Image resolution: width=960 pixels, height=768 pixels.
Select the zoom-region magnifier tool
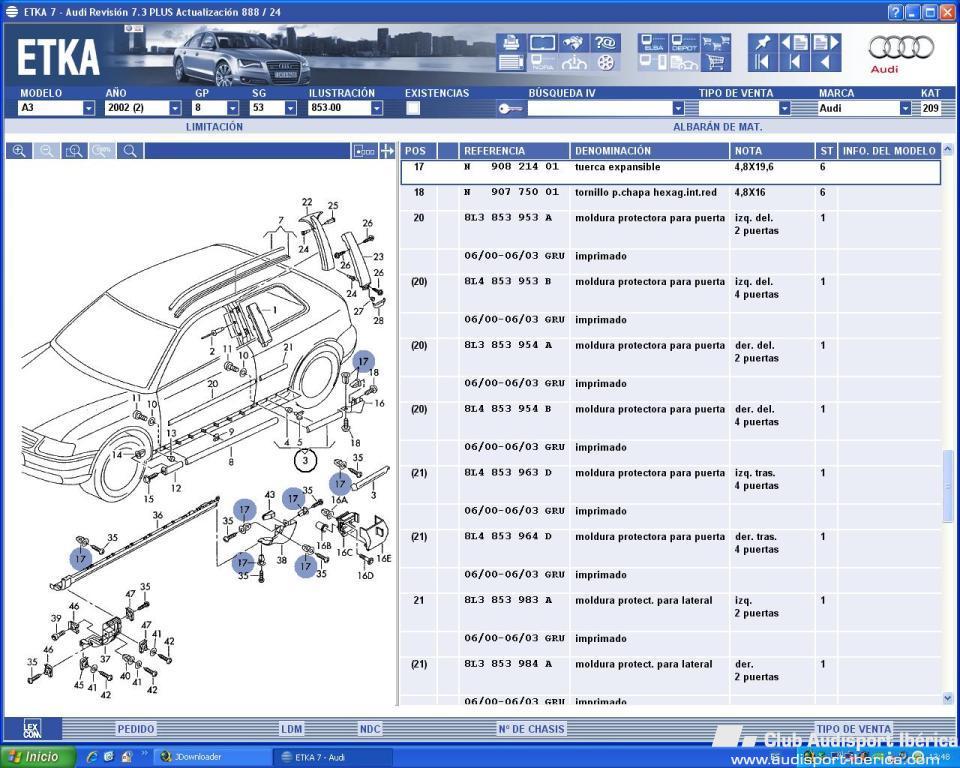(74, 151)
